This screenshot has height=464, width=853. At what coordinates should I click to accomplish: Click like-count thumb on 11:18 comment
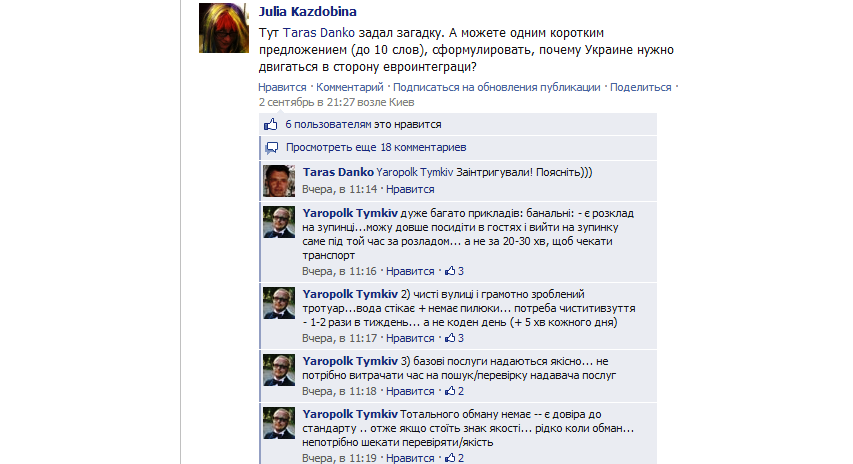(x=450, y=391)
